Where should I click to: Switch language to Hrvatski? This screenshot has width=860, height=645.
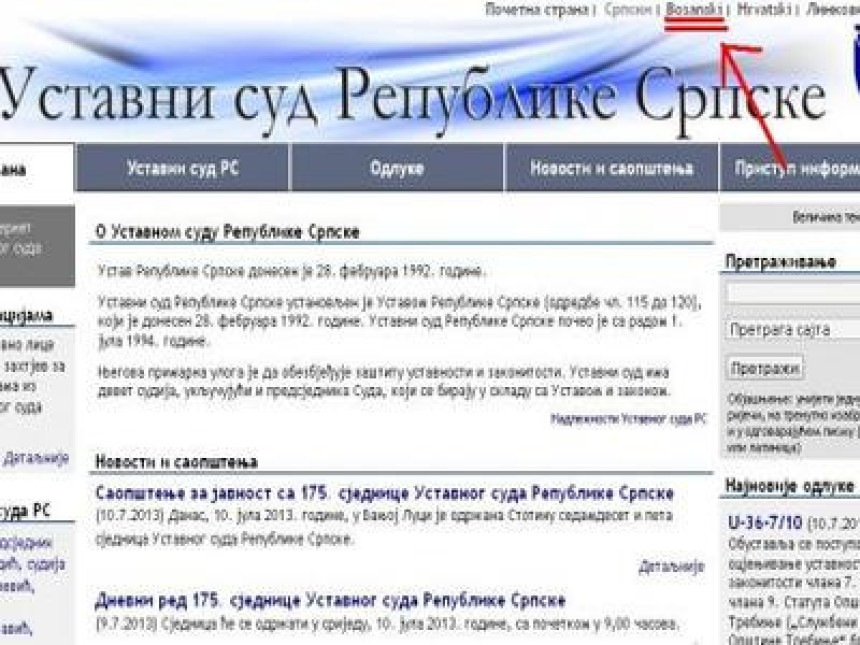pyautogui.click(x=763, y=10)
